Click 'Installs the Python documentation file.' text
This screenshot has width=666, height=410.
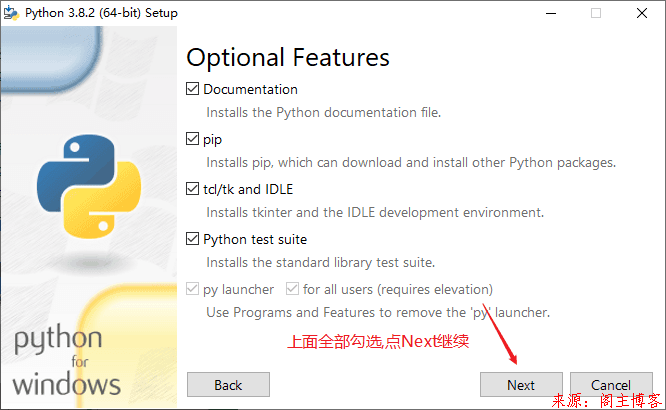[324, 113]
